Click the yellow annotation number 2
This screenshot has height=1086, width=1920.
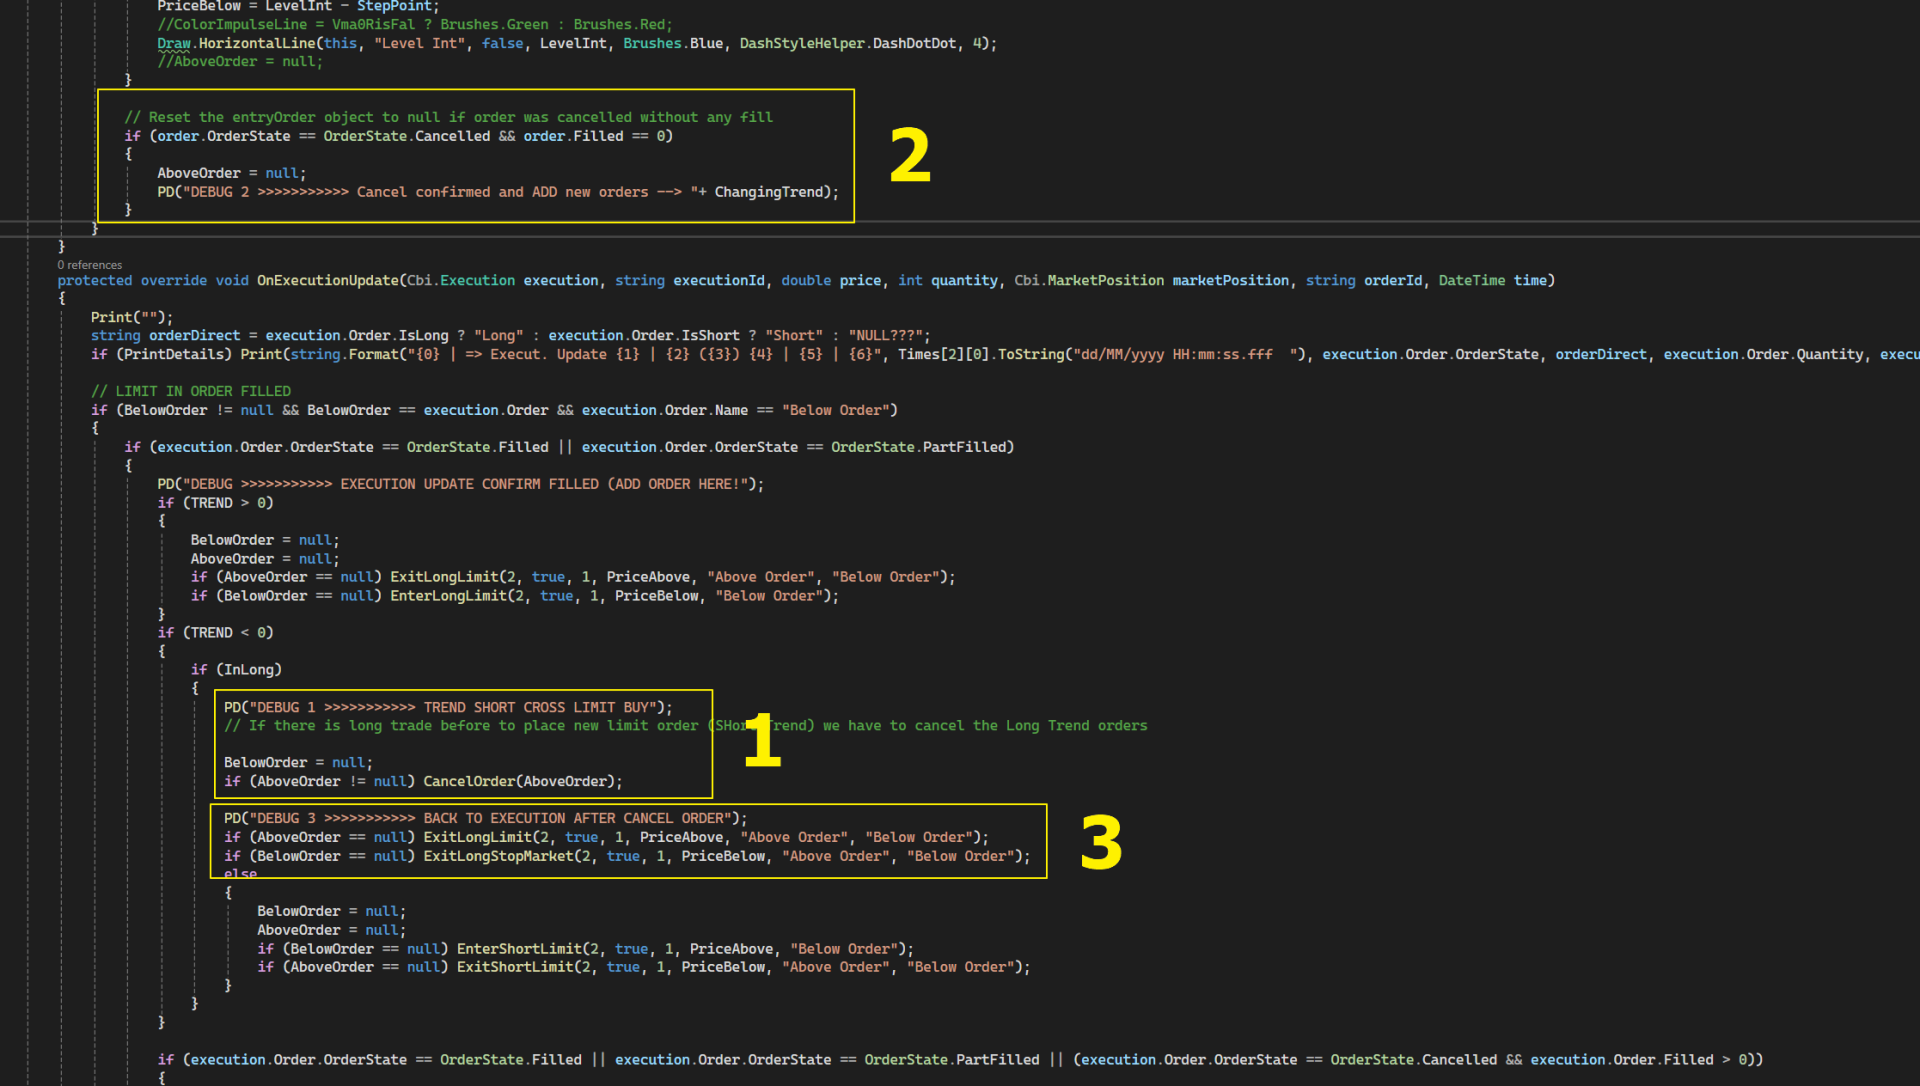click(x=910, y=157)
